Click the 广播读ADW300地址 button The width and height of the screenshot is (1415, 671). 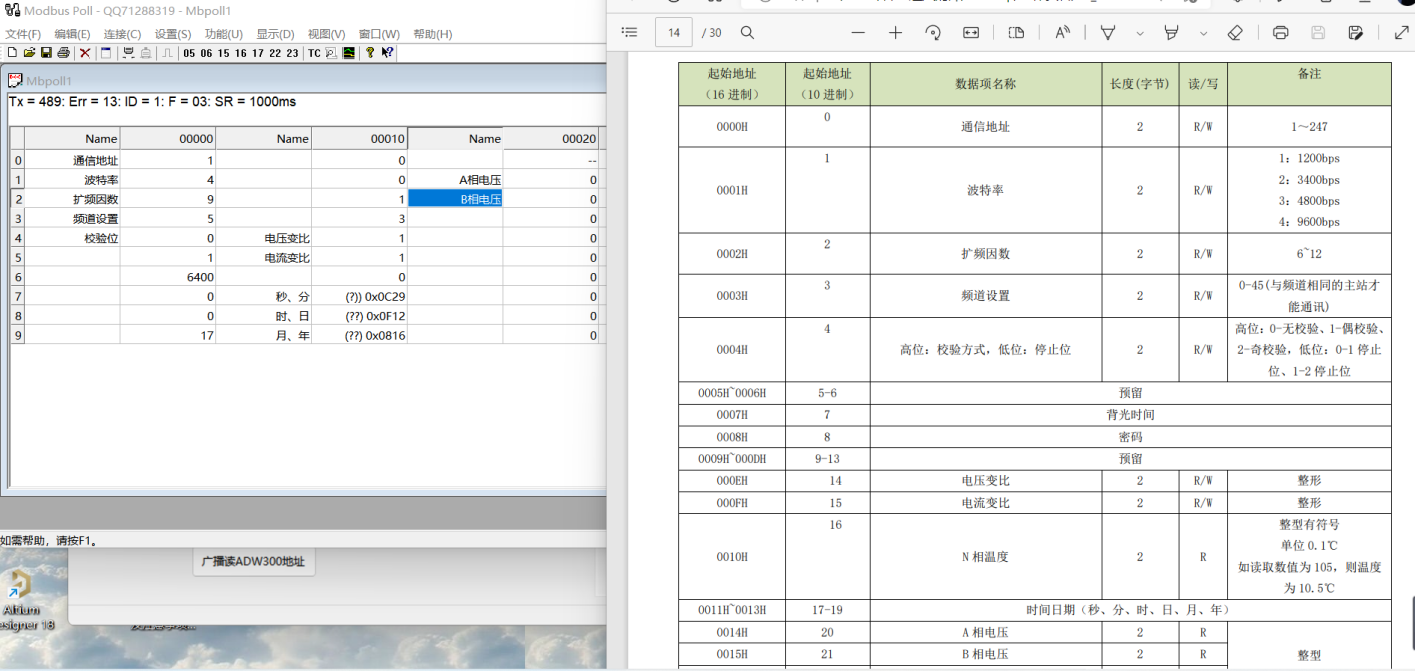pyautogui.click(x=254, y=562)
